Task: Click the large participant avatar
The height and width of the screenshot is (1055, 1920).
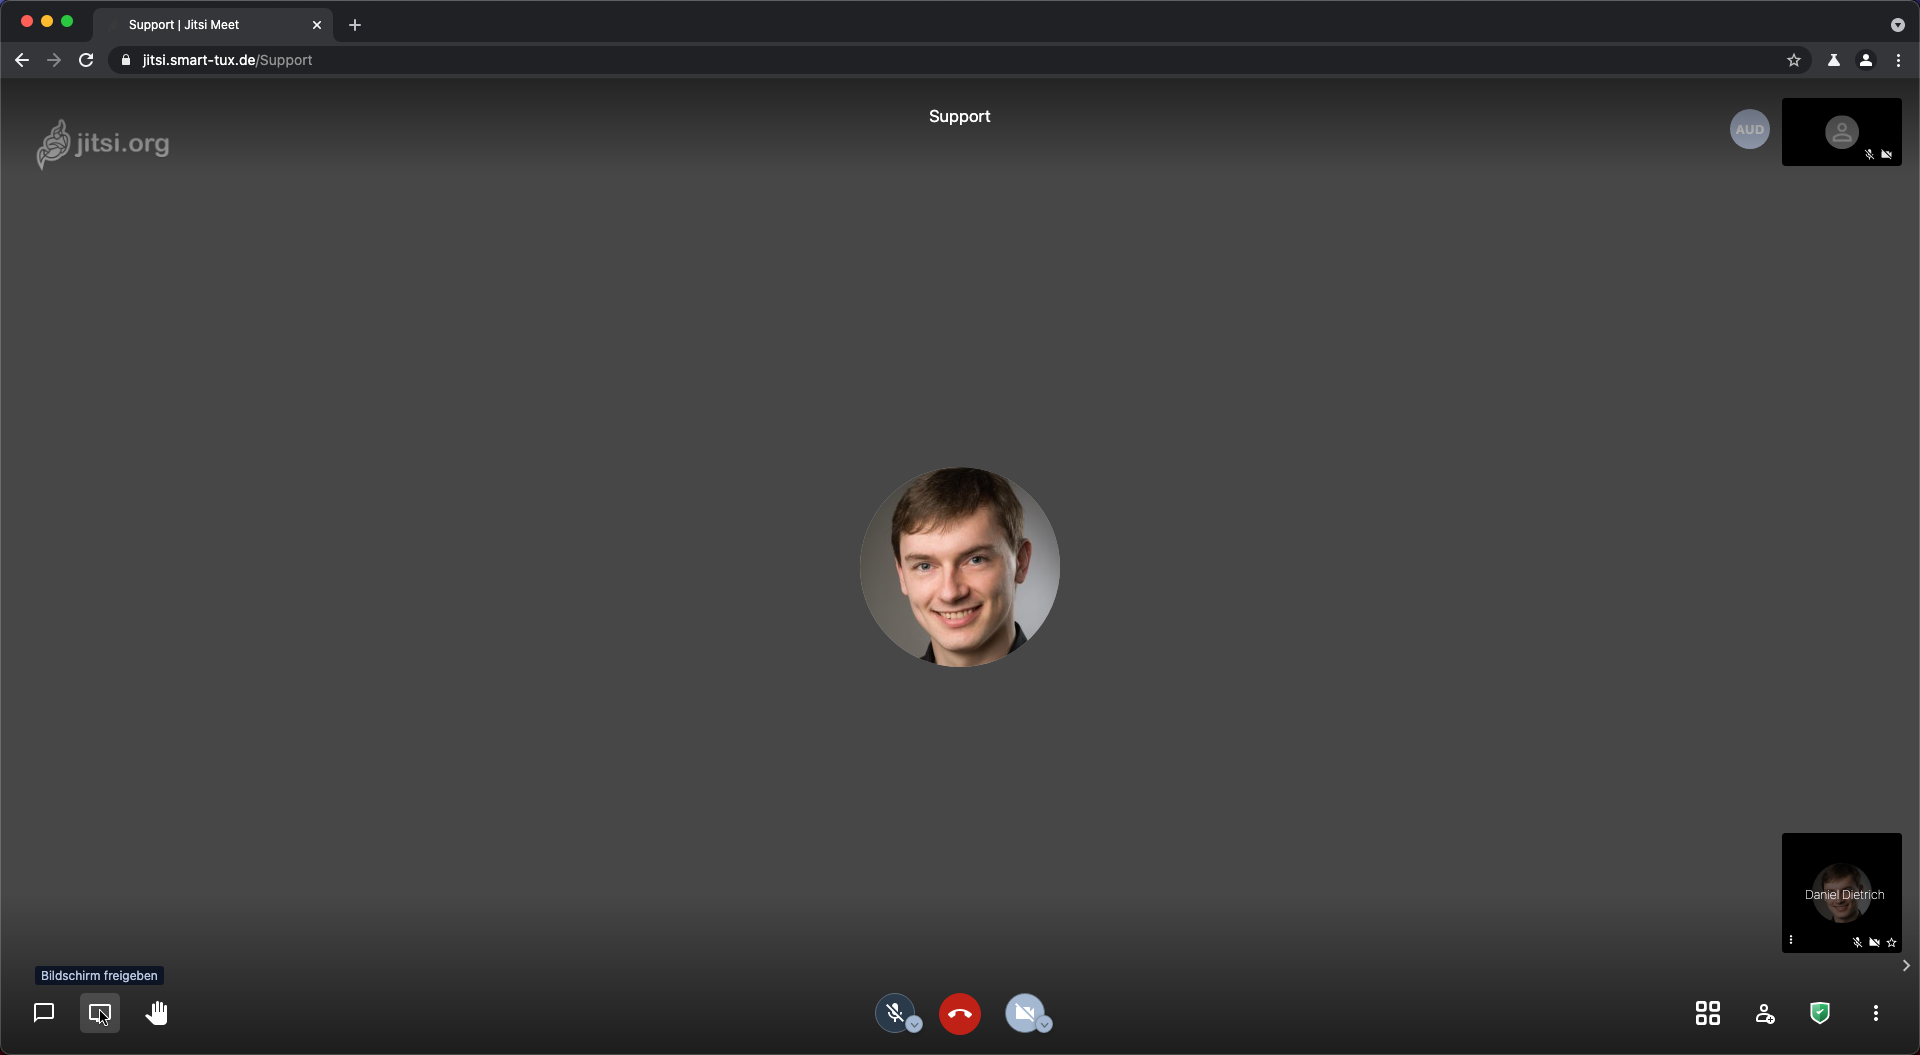Action: 960,567
